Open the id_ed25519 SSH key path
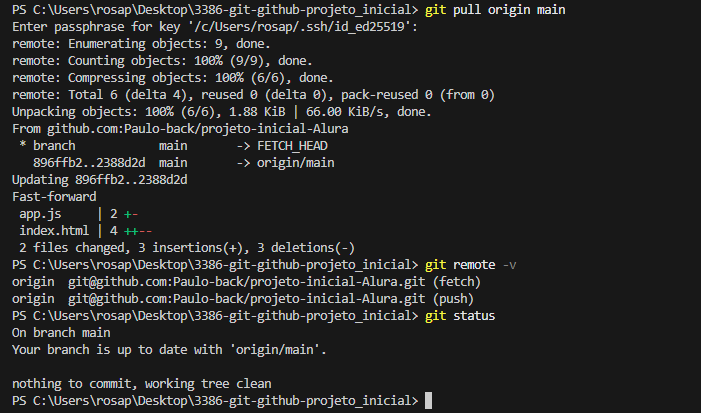Screen dimensions: 701x413 297,27
